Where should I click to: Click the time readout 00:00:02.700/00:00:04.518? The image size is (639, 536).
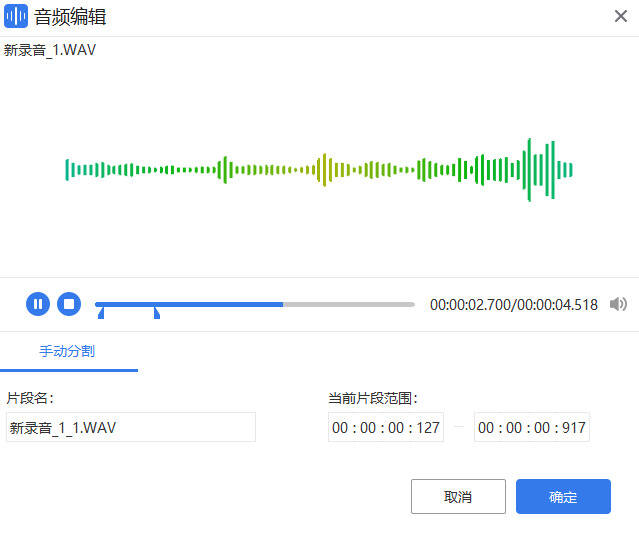pyautogui.click(x=514, y=304)
